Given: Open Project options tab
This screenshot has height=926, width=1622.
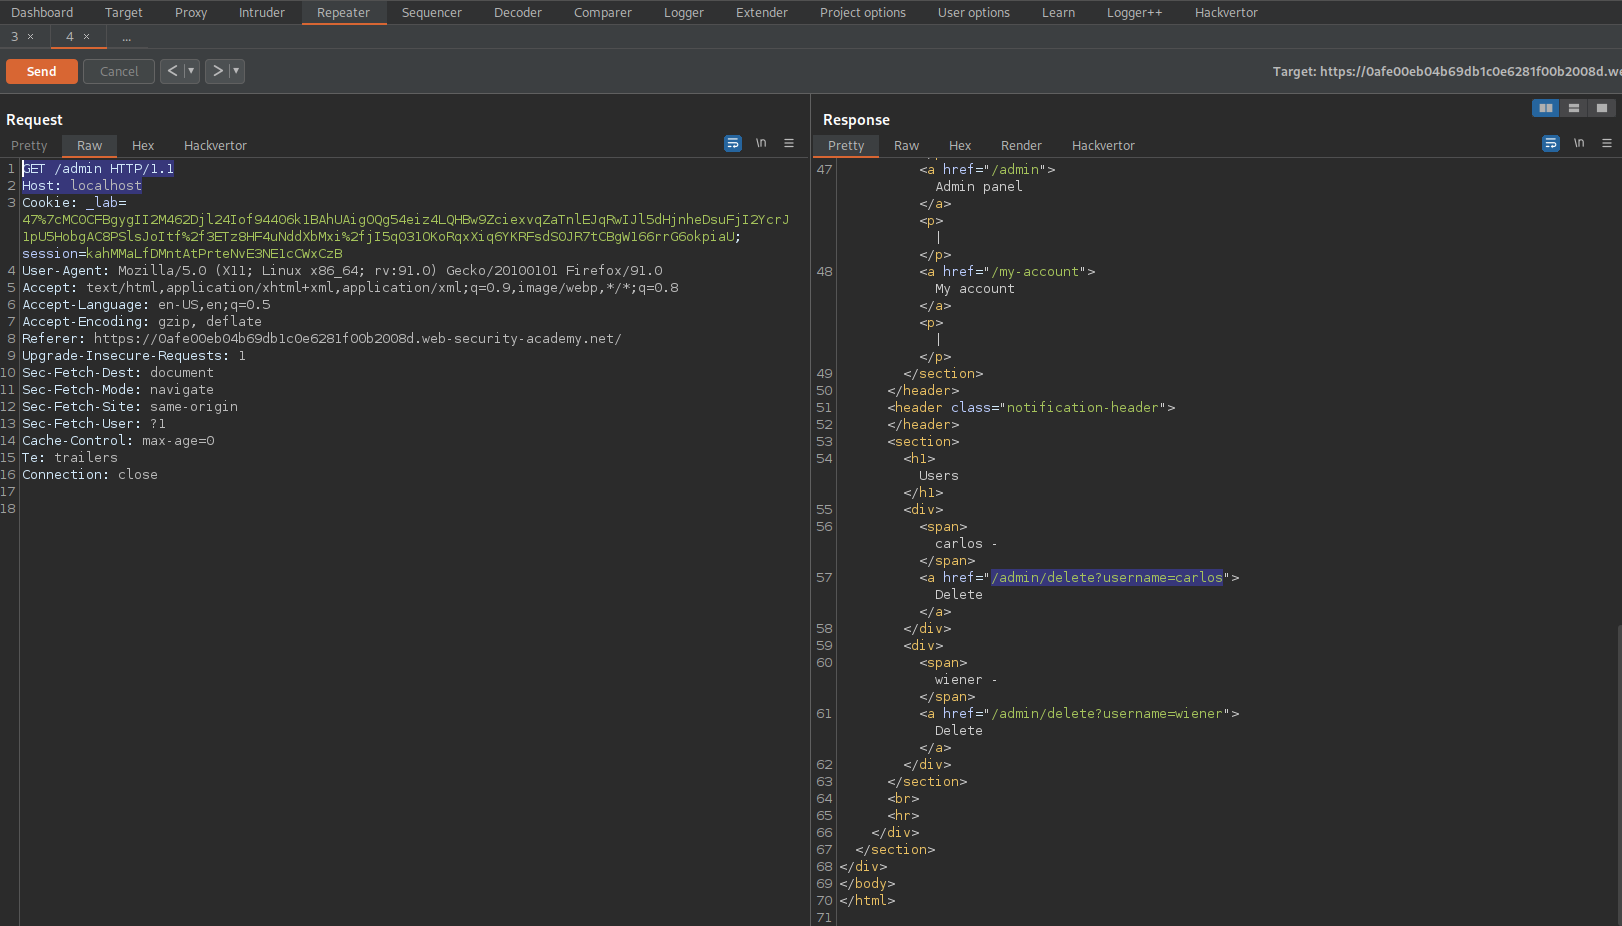Looking at the screenshot, I should click(863, 13).
